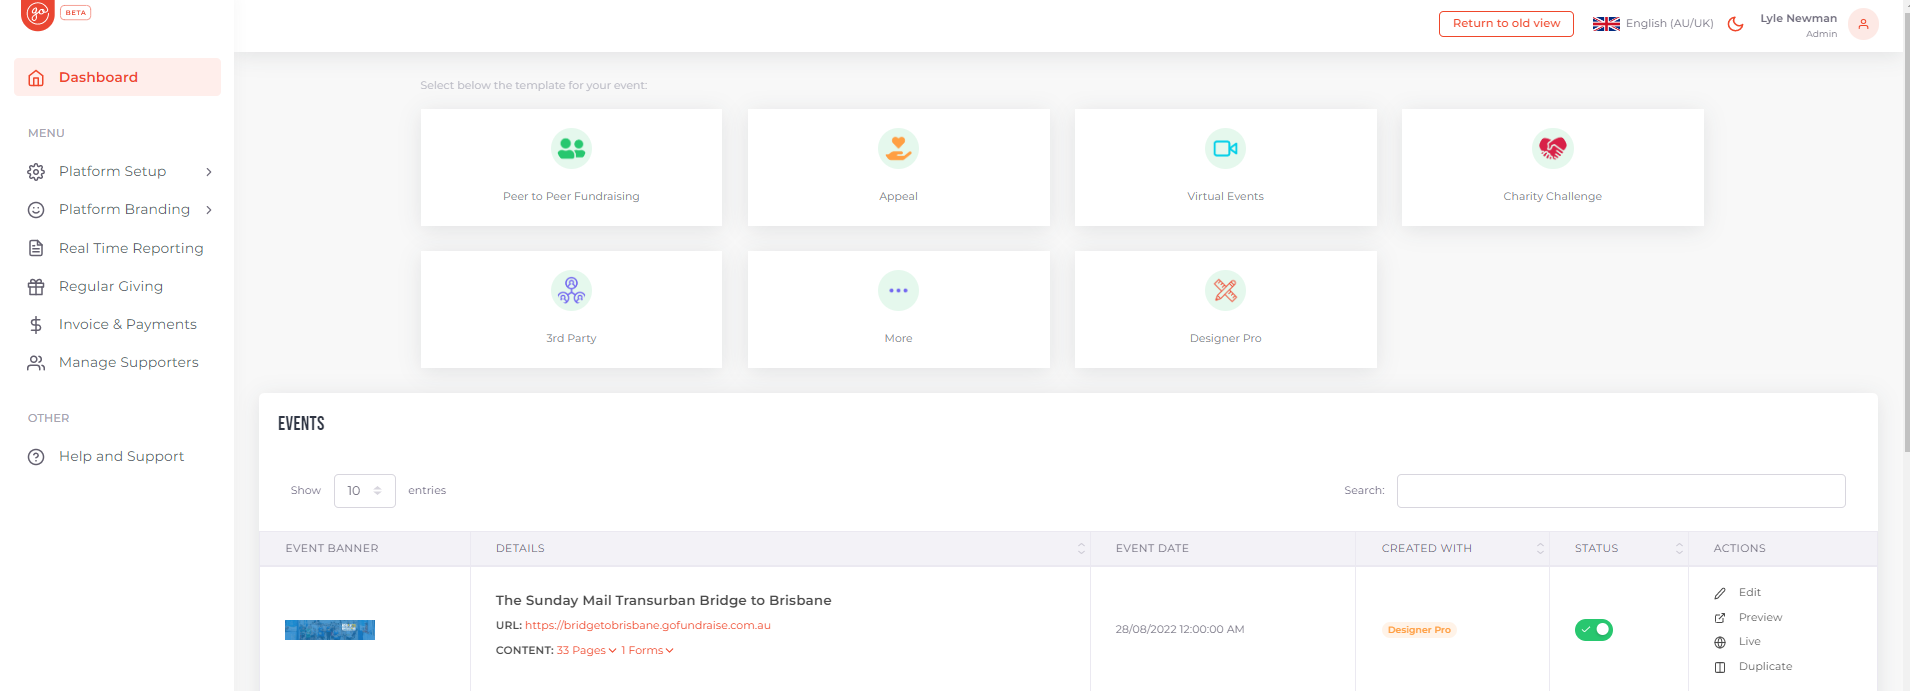1910x691 pixels.
Task: Select the Appeal template icon
Action: 898,149
